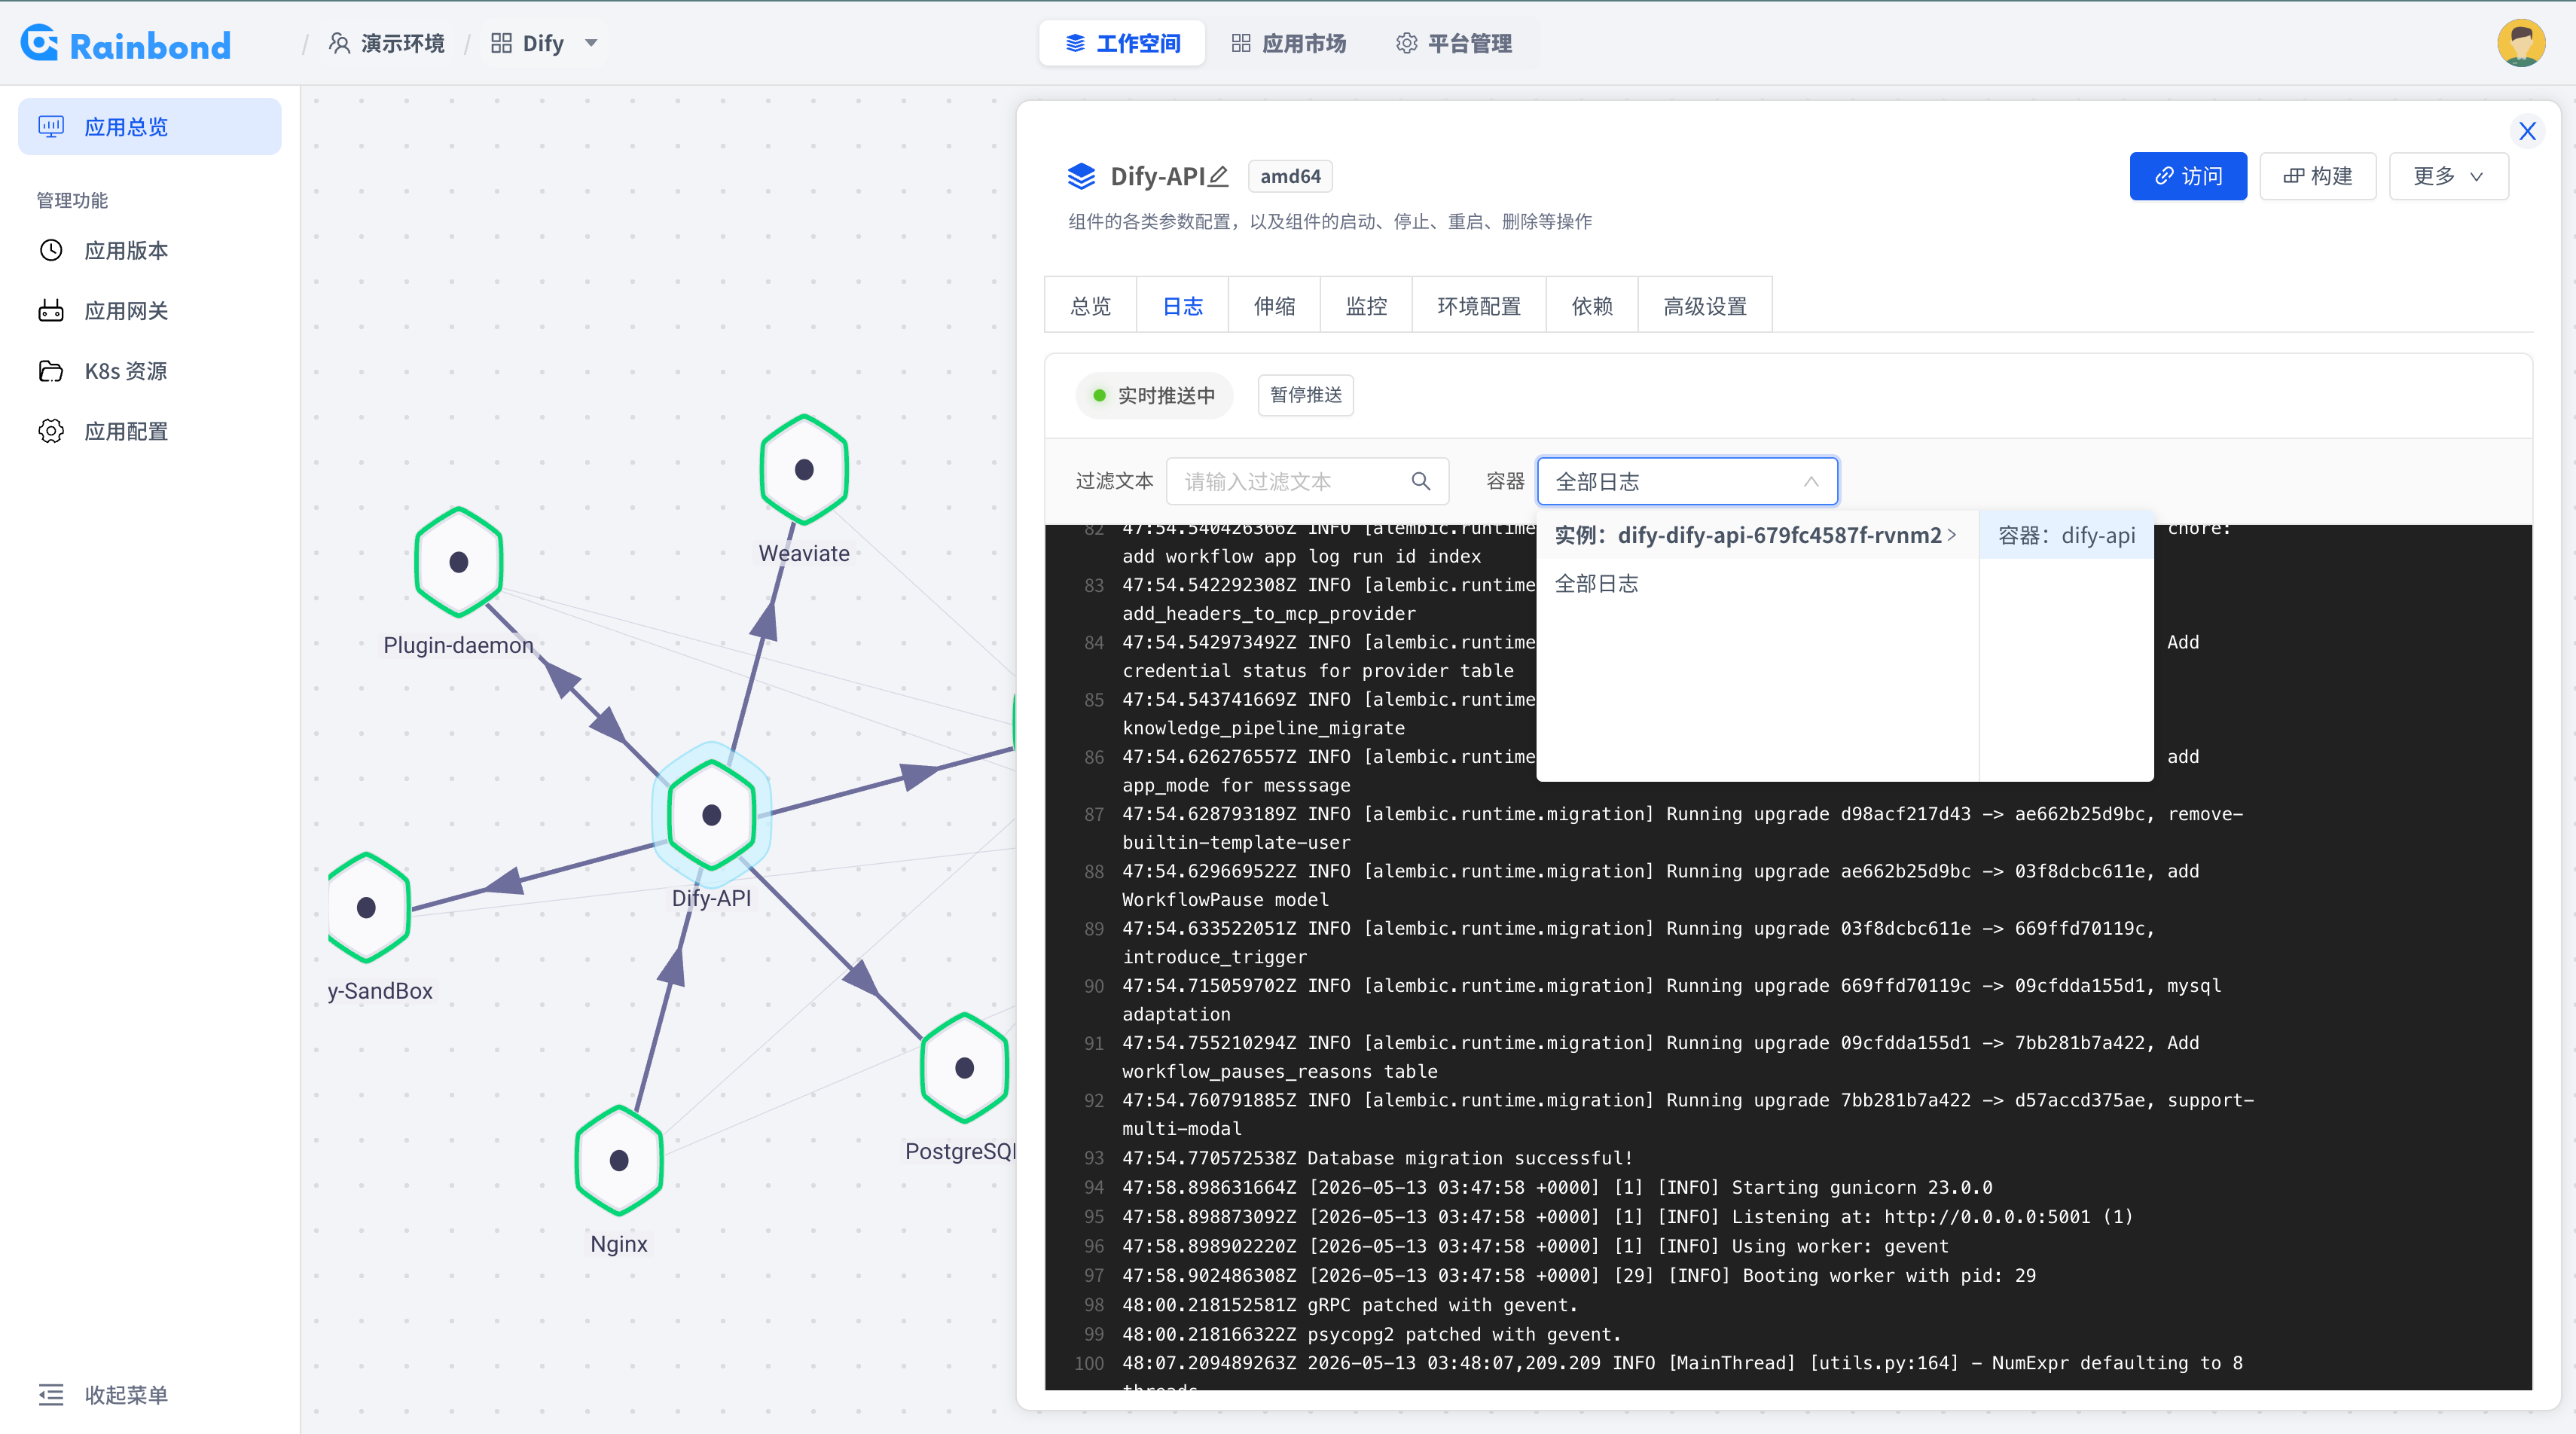
Task: Select 容器：dify-api submenu option
Action: [x=2067, y=535]
